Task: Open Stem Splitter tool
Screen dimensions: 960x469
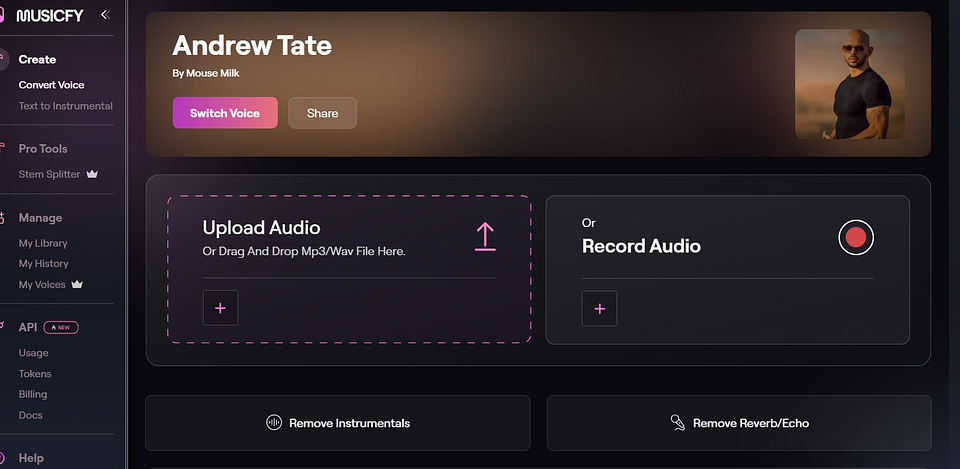Action: pos(50,174)
